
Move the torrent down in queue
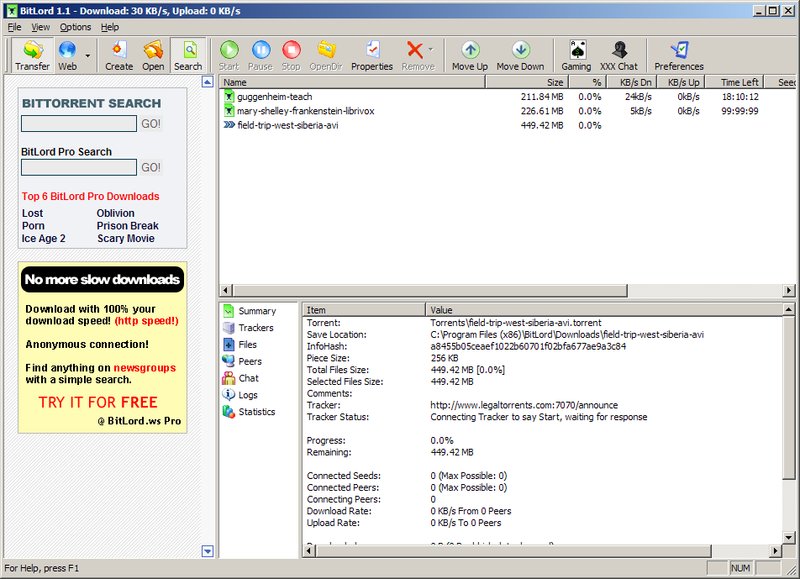coord(520,55)
